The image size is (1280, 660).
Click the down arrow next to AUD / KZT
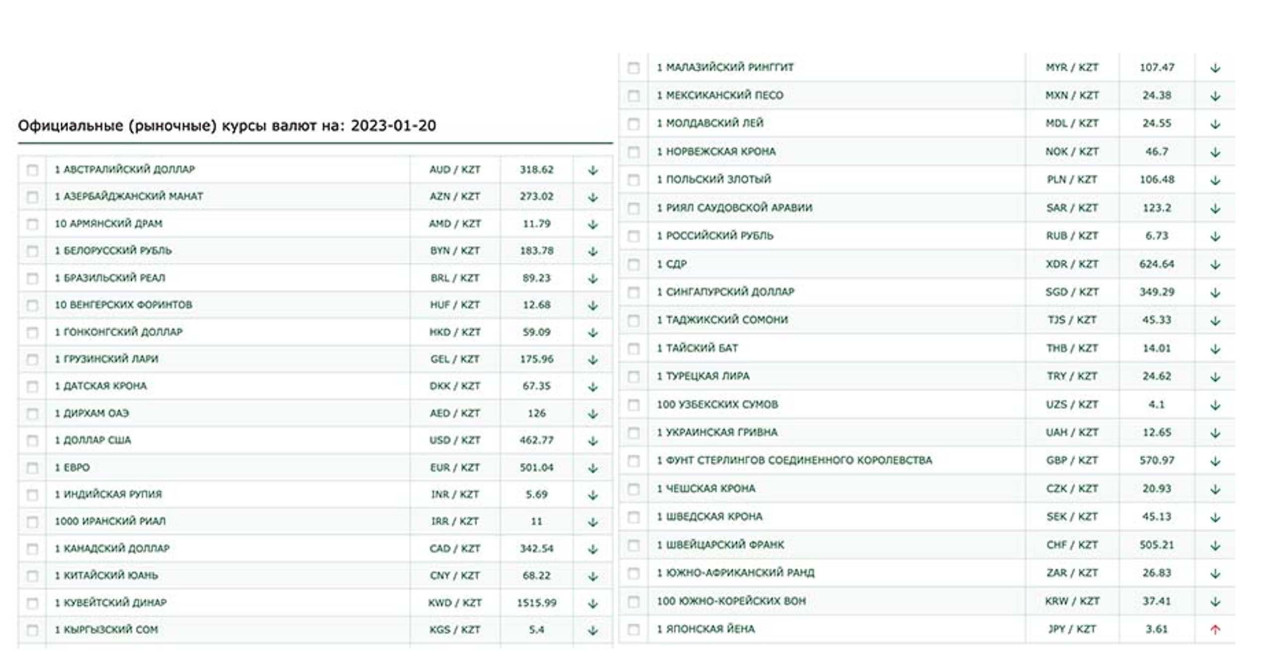(x=592, y=170)
